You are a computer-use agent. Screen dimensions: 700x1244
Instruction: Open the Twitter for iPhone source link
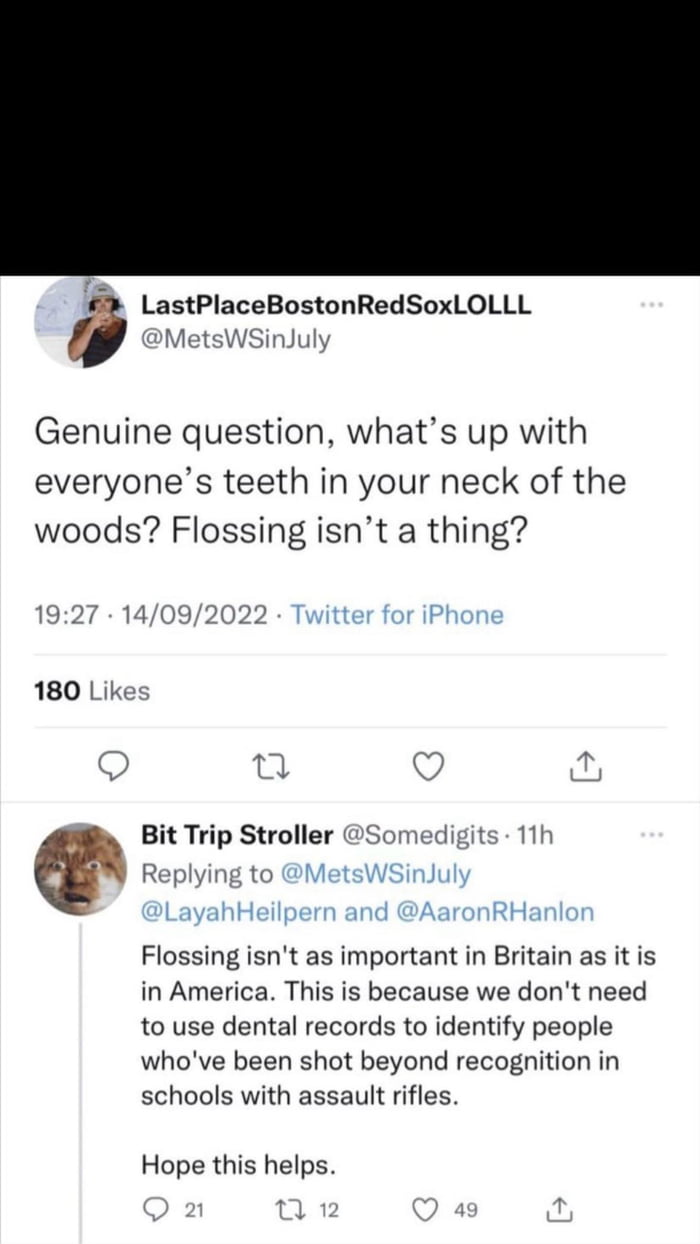tap(397, 615)
